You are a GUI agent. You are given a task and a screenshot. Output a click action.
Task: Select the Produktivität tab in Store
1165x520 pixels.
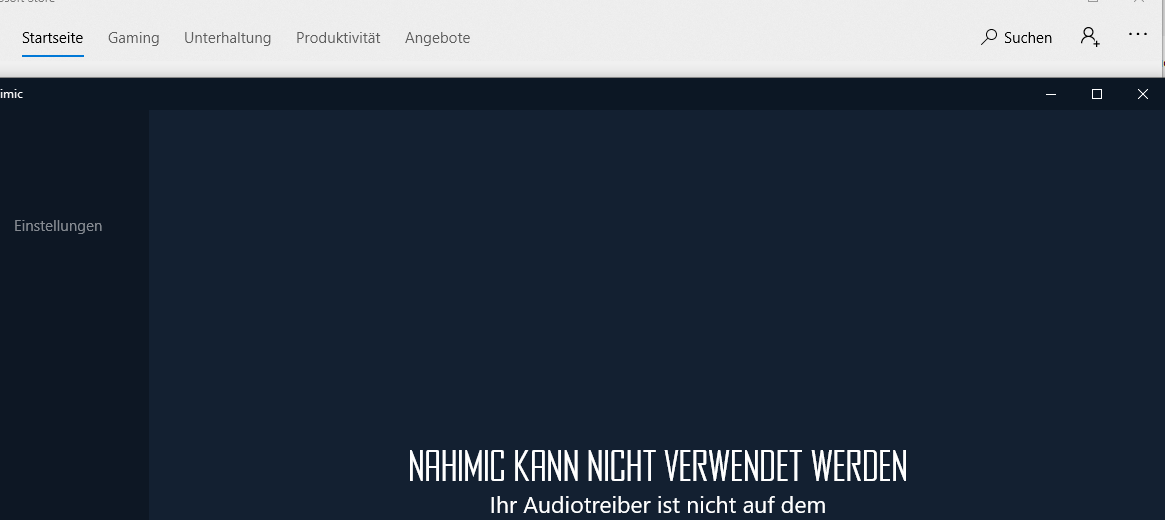[x=338, y=38]
